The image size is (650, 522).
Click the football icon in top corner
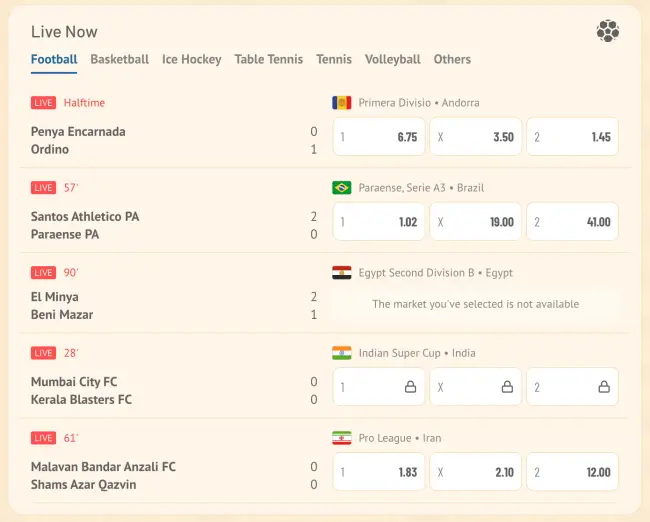coord(608,31)
